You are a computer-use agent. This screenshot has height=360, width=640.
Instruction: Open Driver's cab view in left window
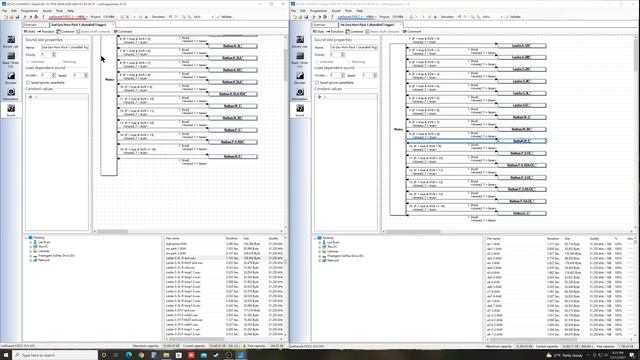[x=11, y=41]
